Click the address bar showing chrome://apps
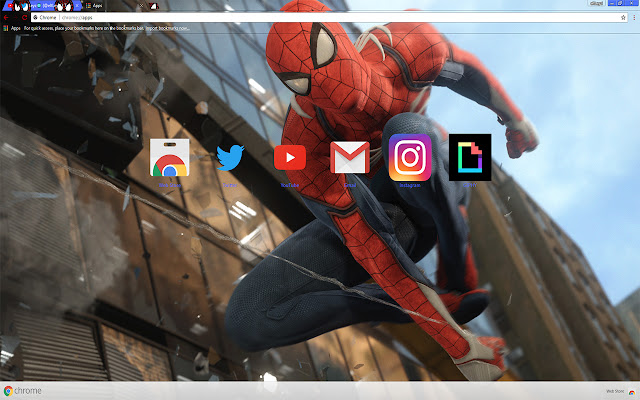640x400 pixels. coord(327,18)
